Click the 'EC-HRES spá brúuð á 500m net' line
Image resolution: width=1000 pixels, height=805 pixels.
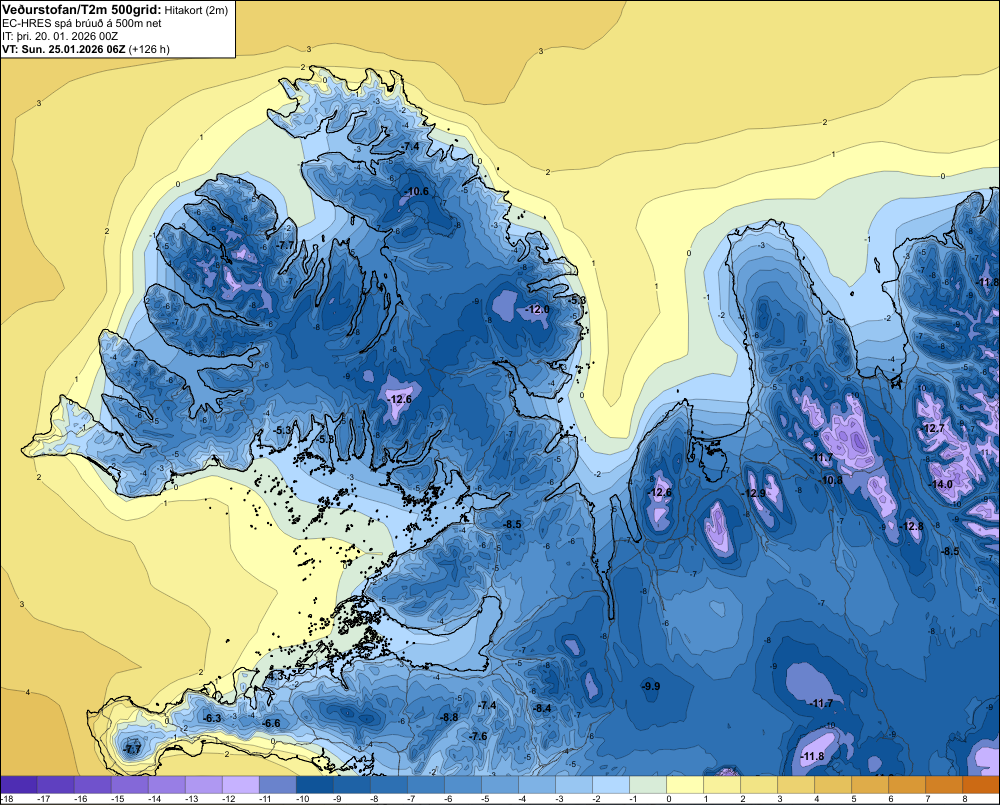coord(82,23)
